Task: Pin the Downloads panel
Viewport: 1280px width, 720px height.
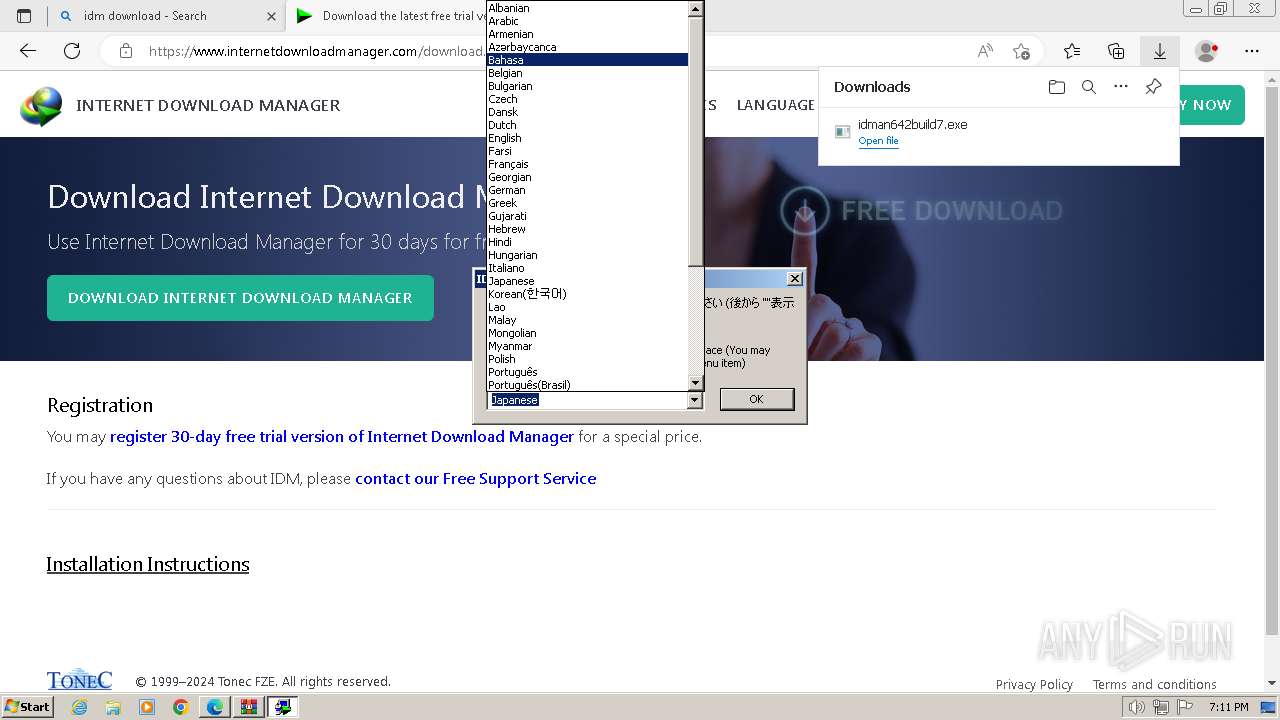Action: [1153, 87]
